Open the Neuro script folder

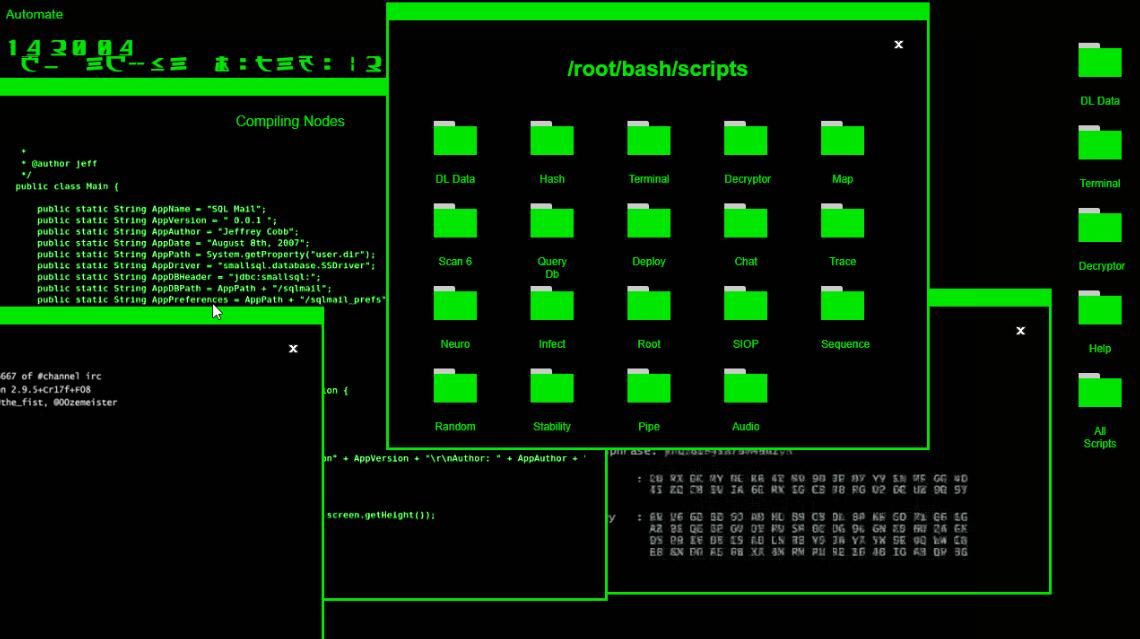(455, 303)
